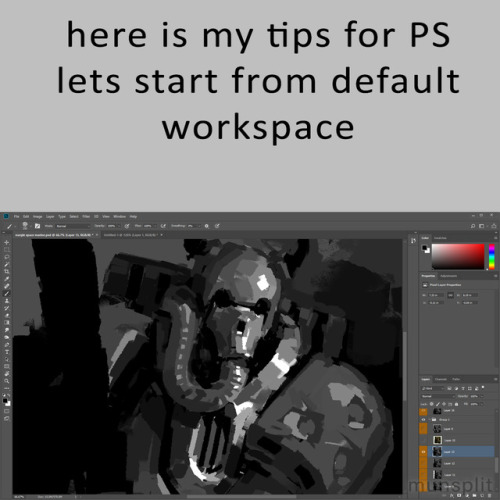Toggle lock image pixels brush icon
500x500 pixels.
click(x=438, y=404)
